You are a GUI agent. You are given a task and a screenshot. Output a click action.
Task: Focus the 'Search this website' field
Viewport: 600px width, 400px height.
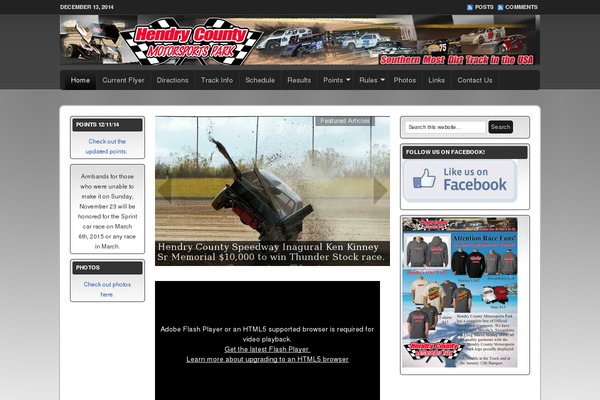tap(445, 127)
